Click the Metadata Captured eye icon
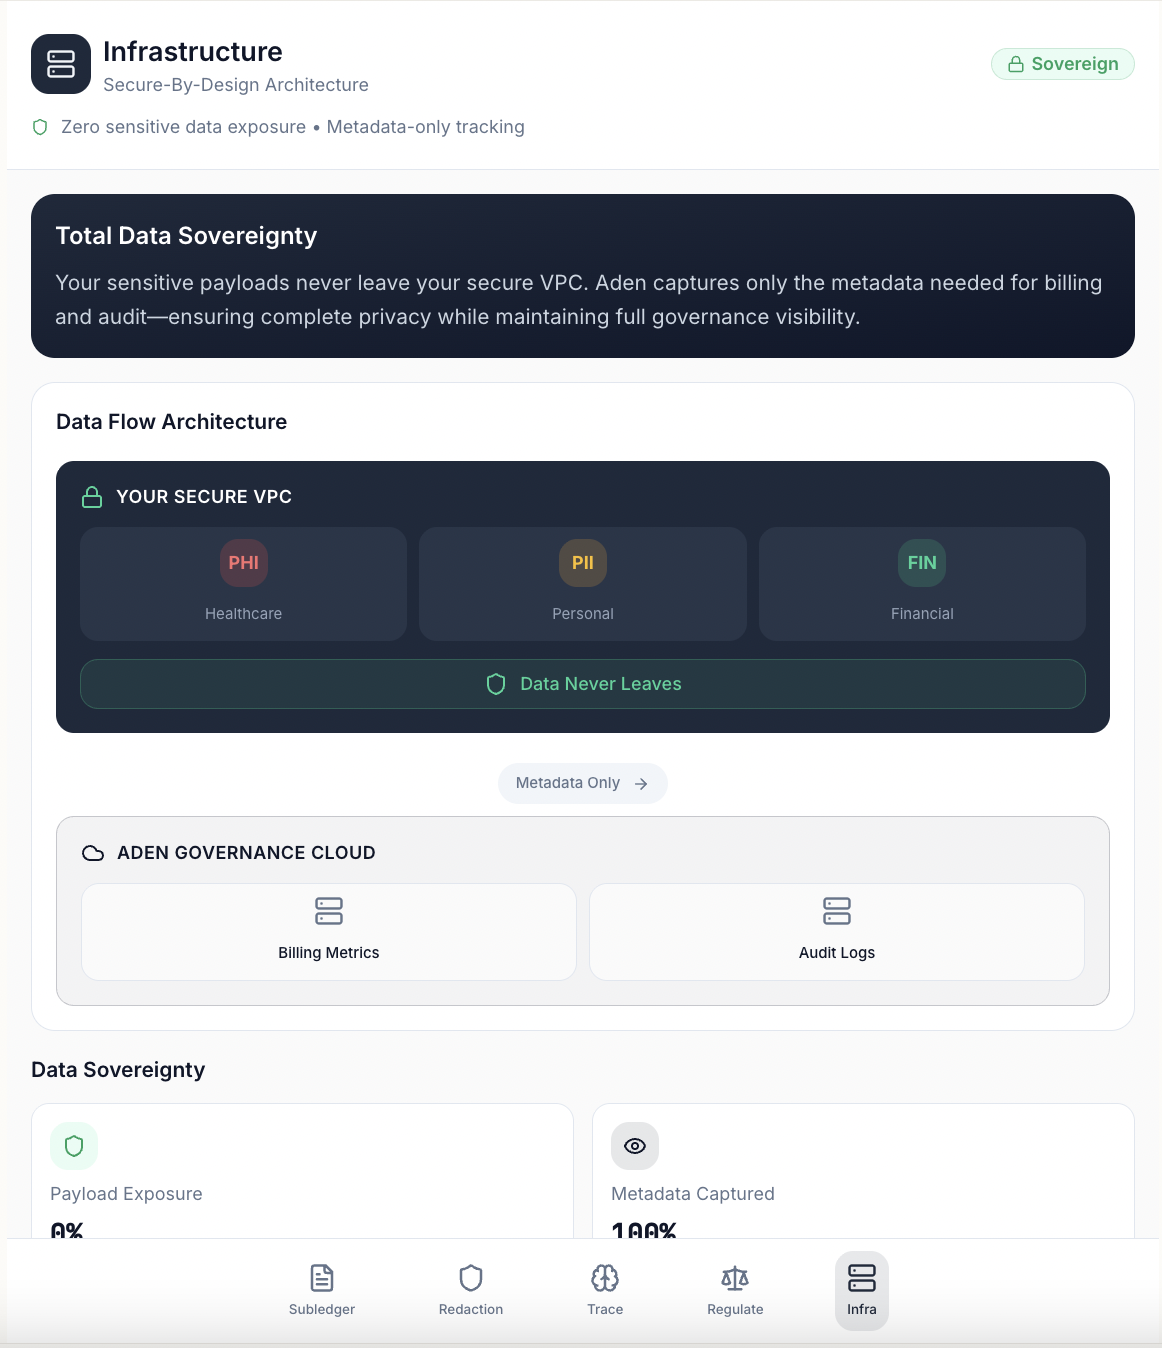Viewport: 1162px width, 1348px height. 635,1146
